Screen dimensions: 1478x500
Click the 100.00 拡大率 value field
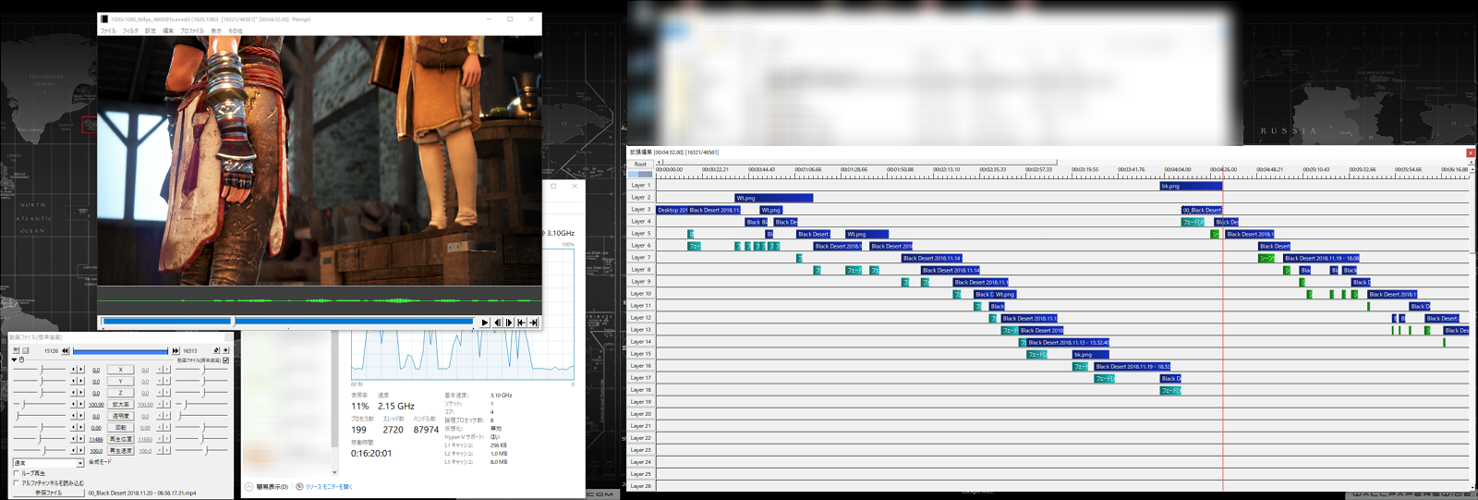(96, 404)
